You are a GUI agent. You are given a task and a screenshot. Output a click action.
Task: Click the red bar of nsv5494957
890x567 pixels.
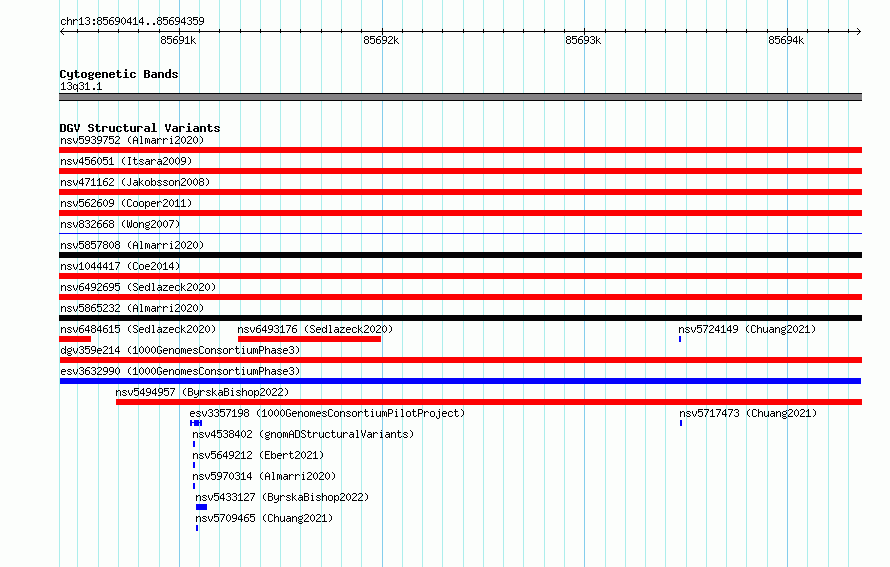(x=489, y=402)
